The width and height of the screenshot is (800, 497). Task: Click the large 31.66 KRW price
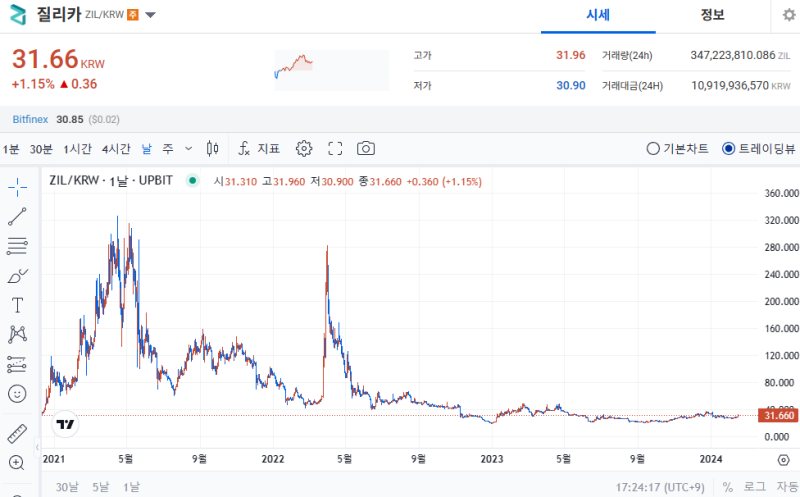click(x=58, y=59)
